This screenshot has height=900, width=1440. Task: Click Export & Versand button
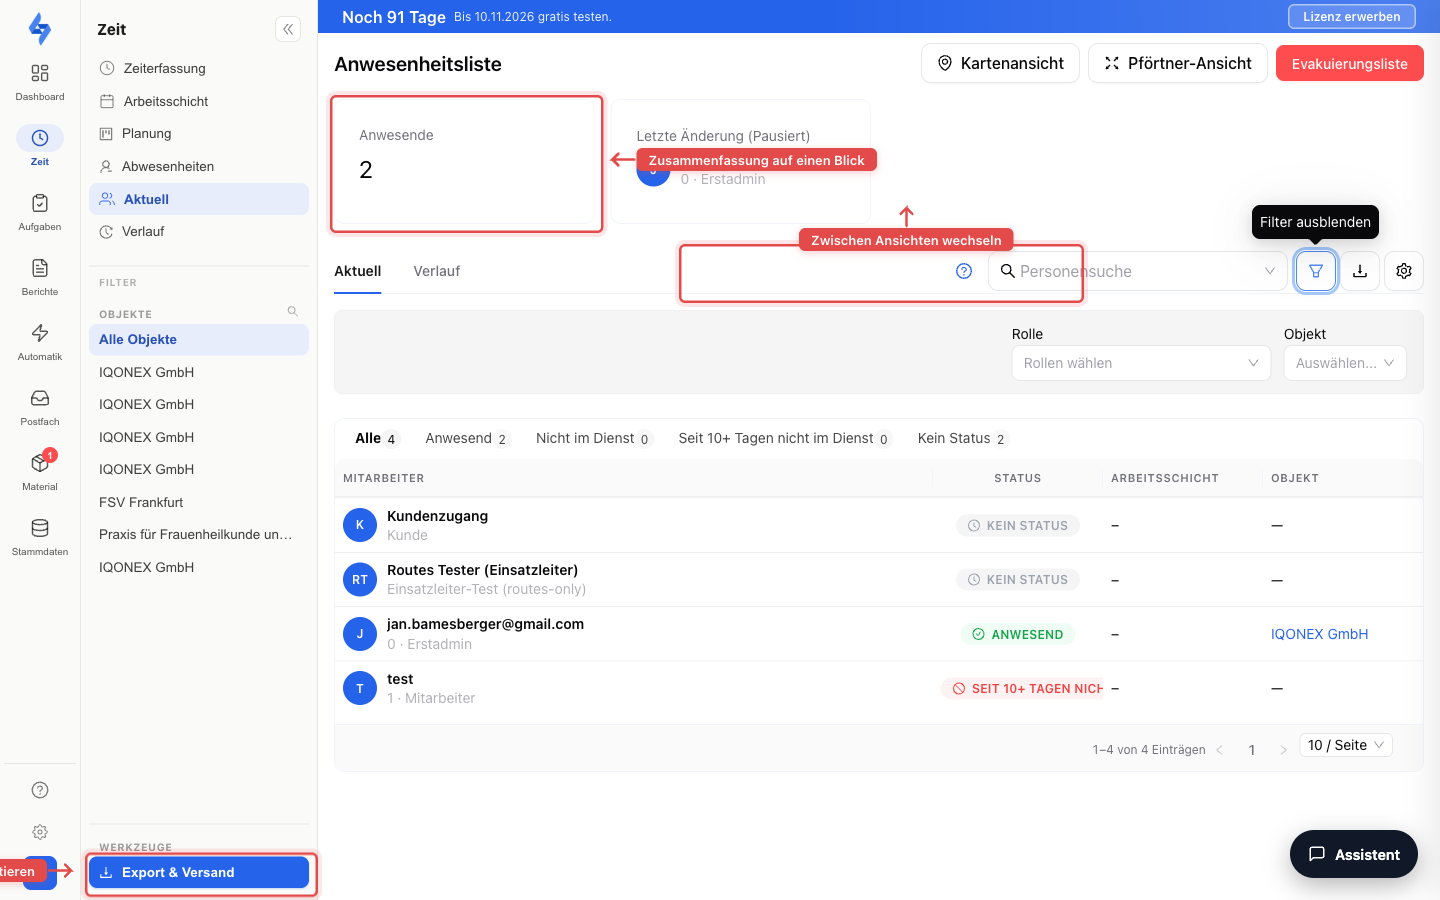(x=199, y=872)
